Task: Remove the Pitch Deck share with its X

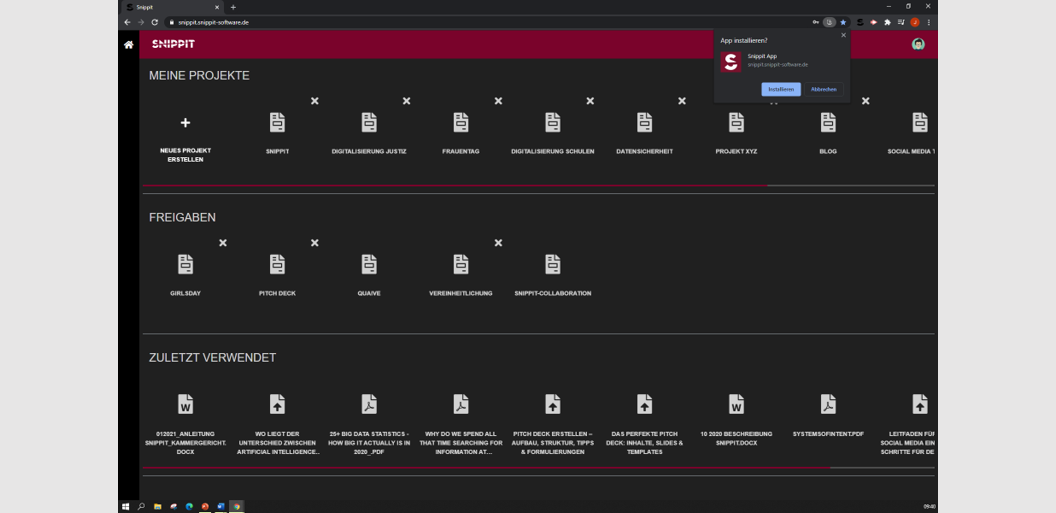Action: click(x=315, y=242)
